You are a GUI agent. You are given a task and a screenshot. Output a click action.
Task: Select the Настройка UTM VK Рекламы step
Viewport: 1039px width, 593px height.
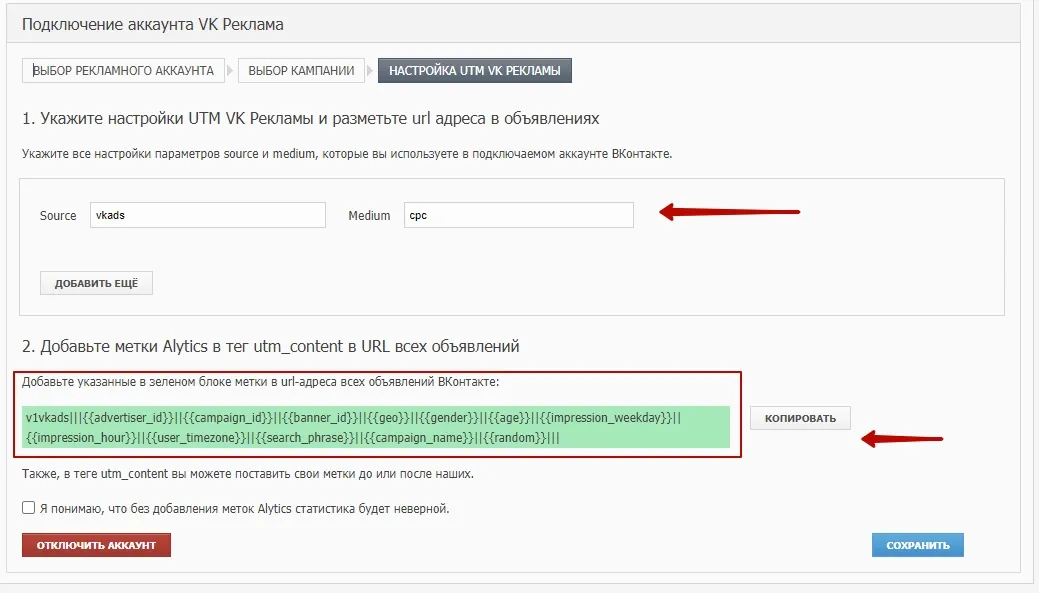474,71
